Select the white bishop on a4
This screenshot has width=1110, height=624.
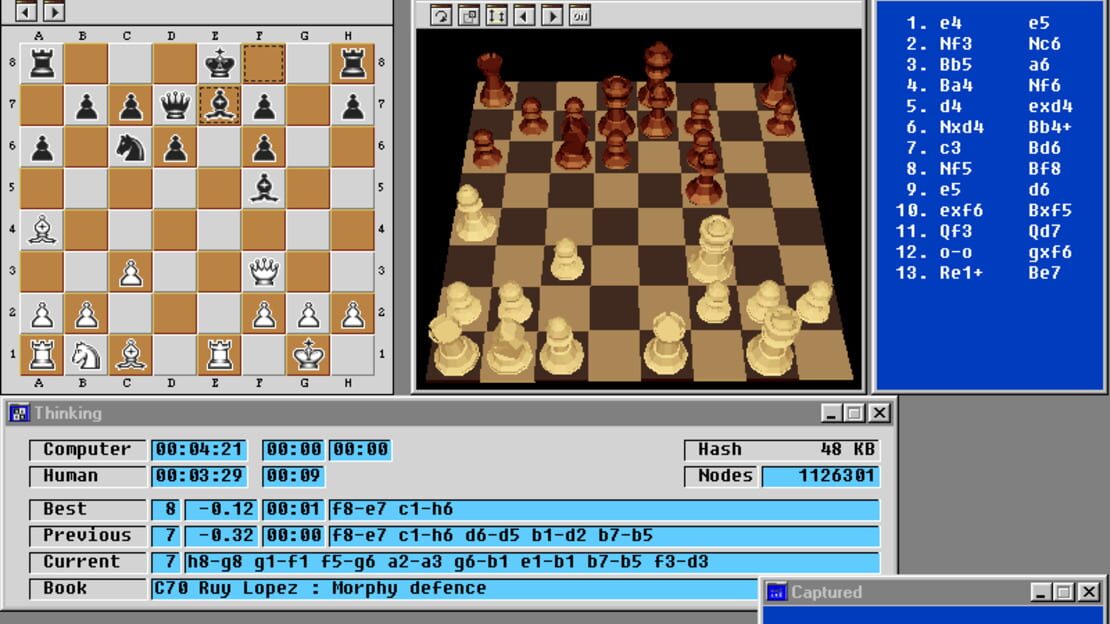point(42,230)
